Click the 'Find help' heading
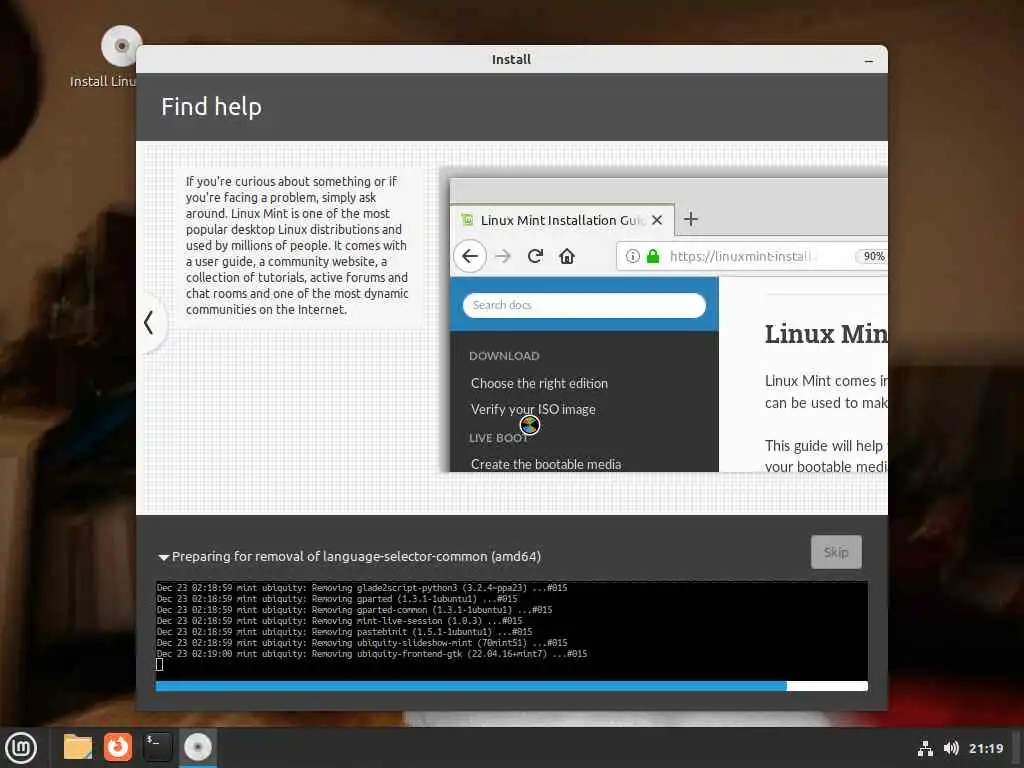Screen dimensions: 1024x768 [x=211, y=106]
